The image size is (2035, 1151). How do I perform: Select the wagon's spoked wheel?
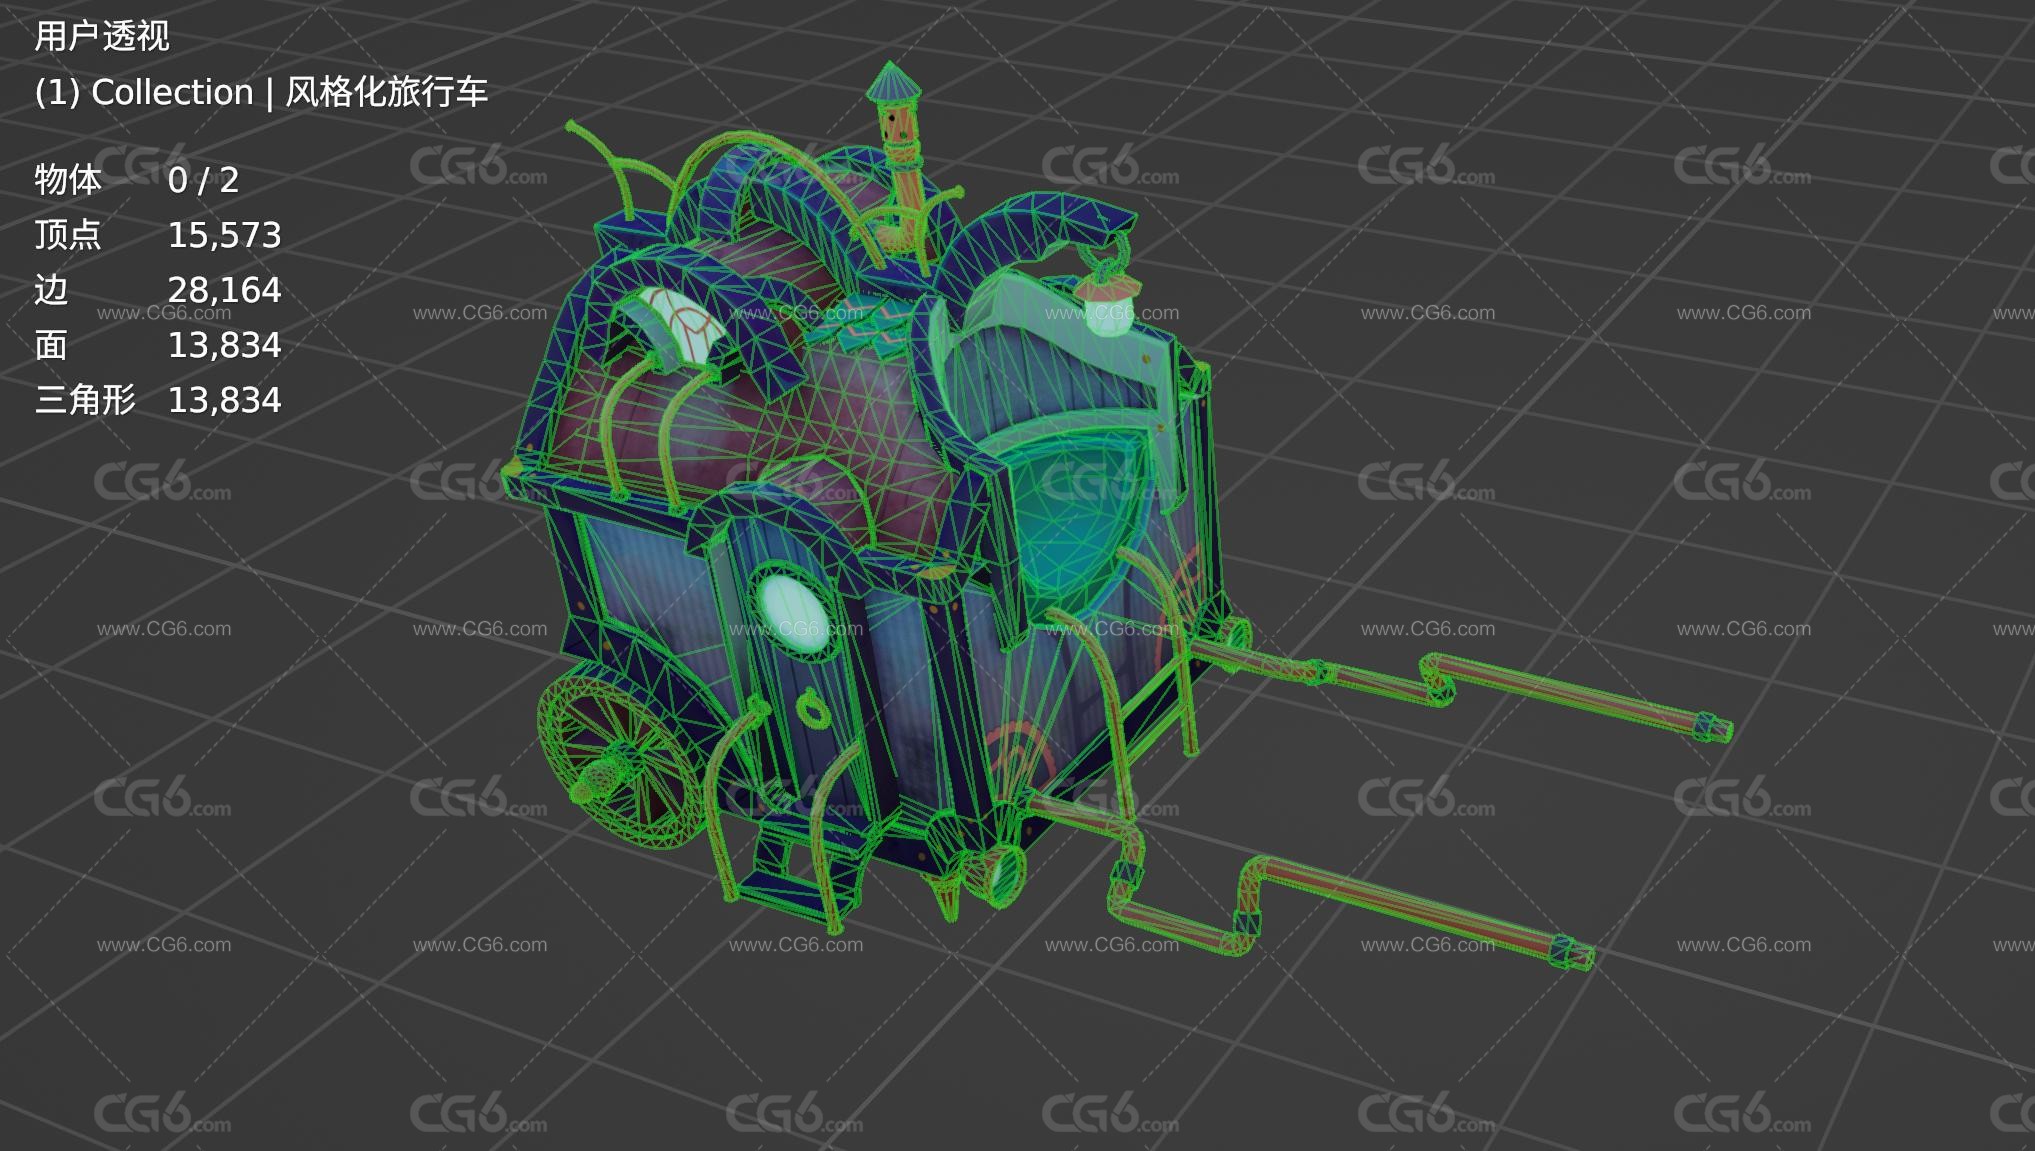[x=622, y=763]
